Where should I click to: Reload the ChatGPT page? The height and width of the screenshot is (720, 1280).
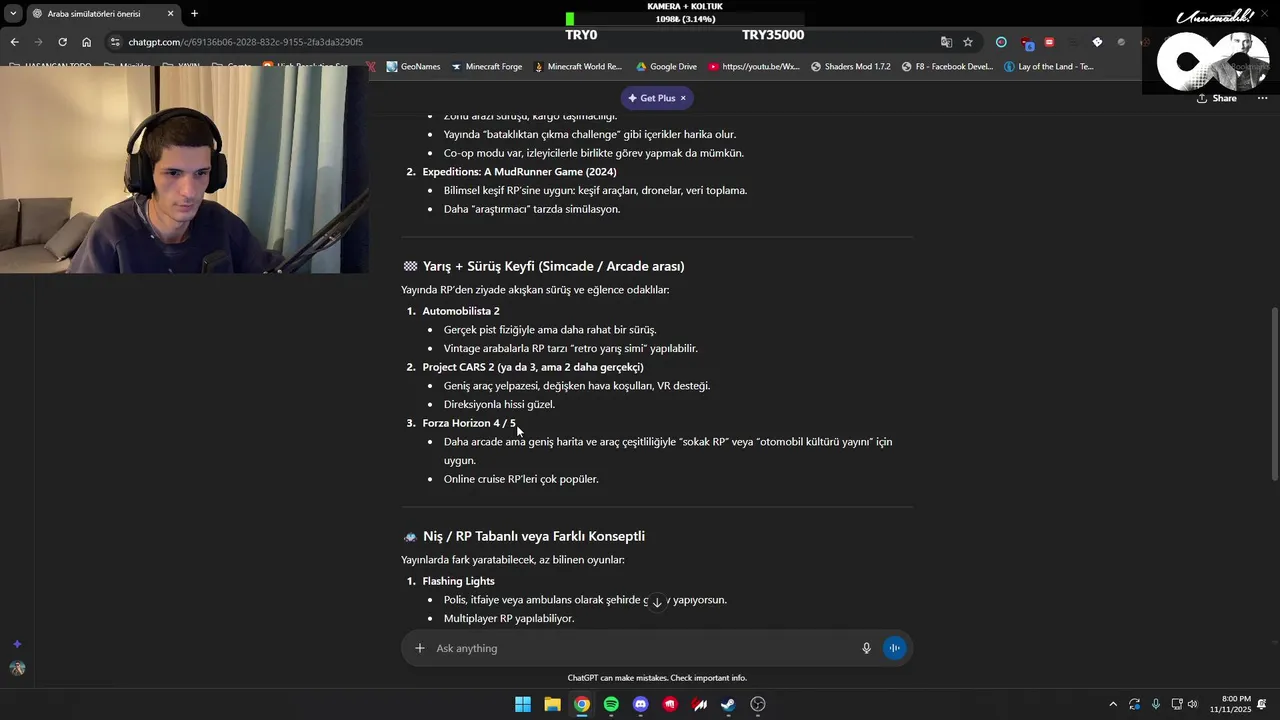tap(62, 42)
